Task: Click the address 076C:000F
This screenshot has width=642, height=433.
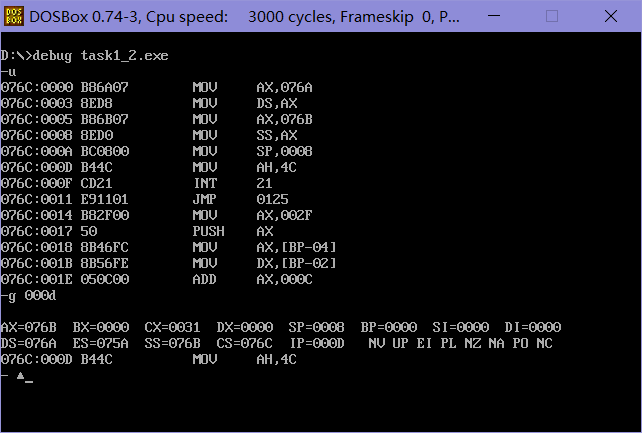Action: click(x=36, y=183)
